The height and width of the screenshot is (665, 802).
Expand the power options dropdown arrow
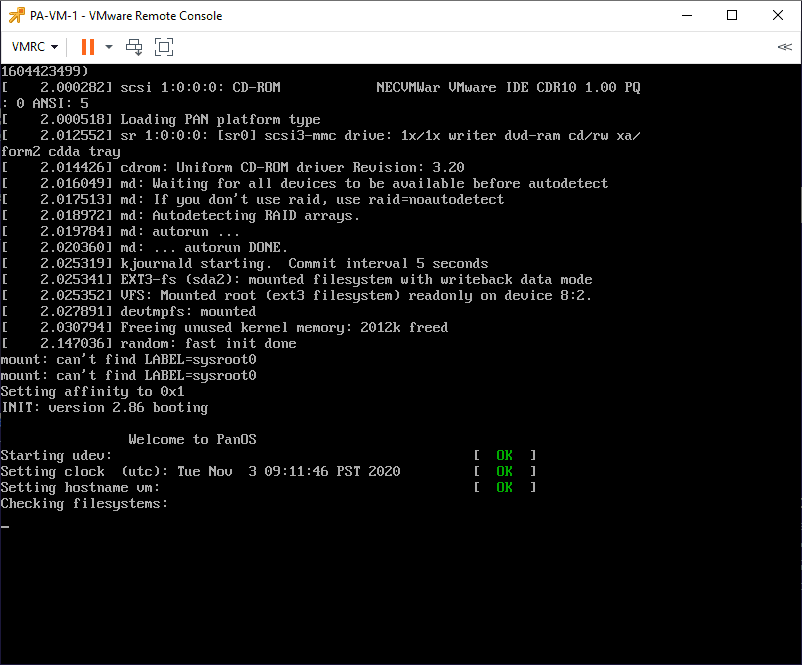pyautogui.click(x=109, y=47)
